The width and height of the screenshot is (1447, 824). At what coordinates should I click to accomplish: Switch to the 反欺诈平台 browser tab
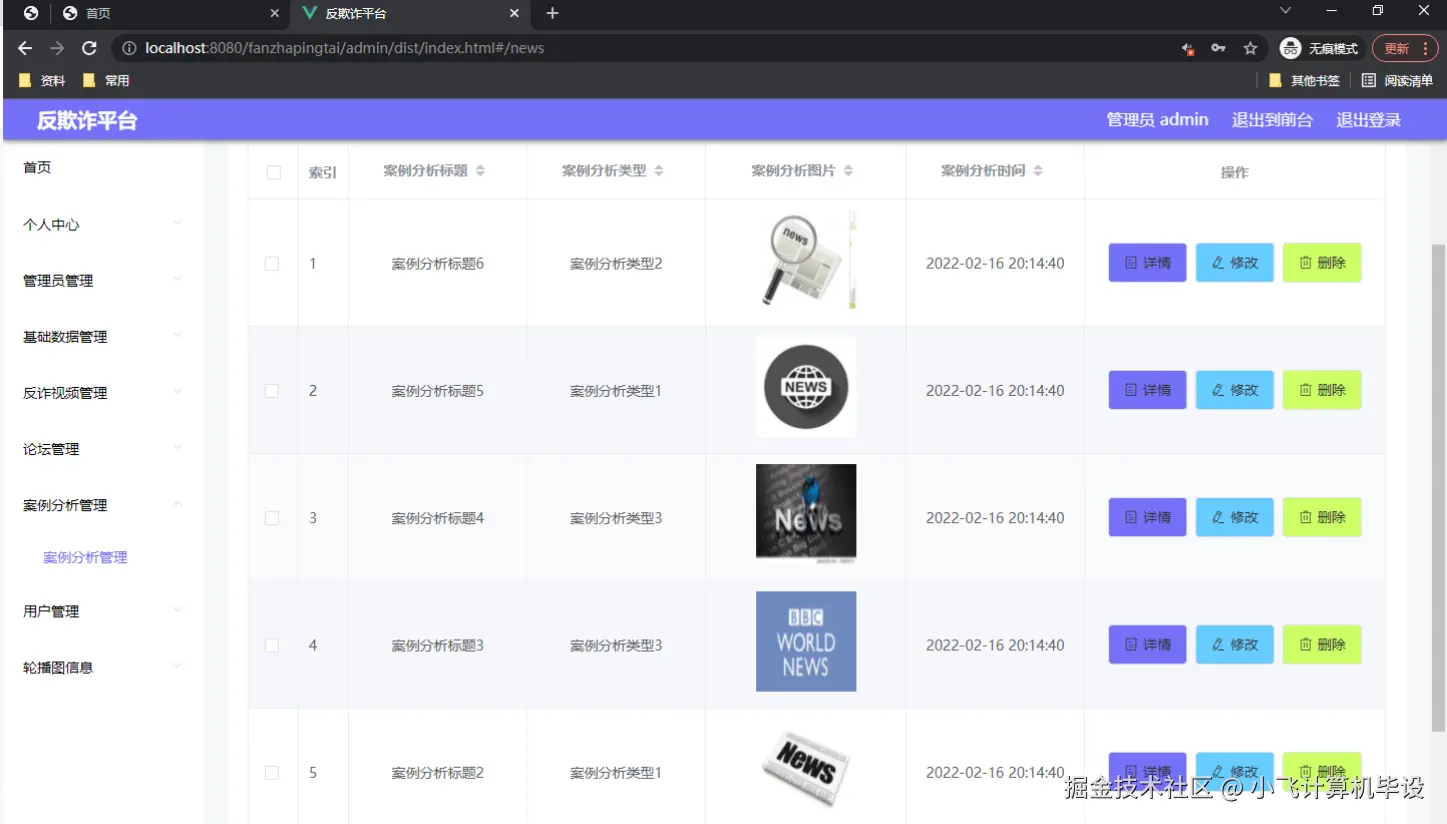click(x=410, y=13)
